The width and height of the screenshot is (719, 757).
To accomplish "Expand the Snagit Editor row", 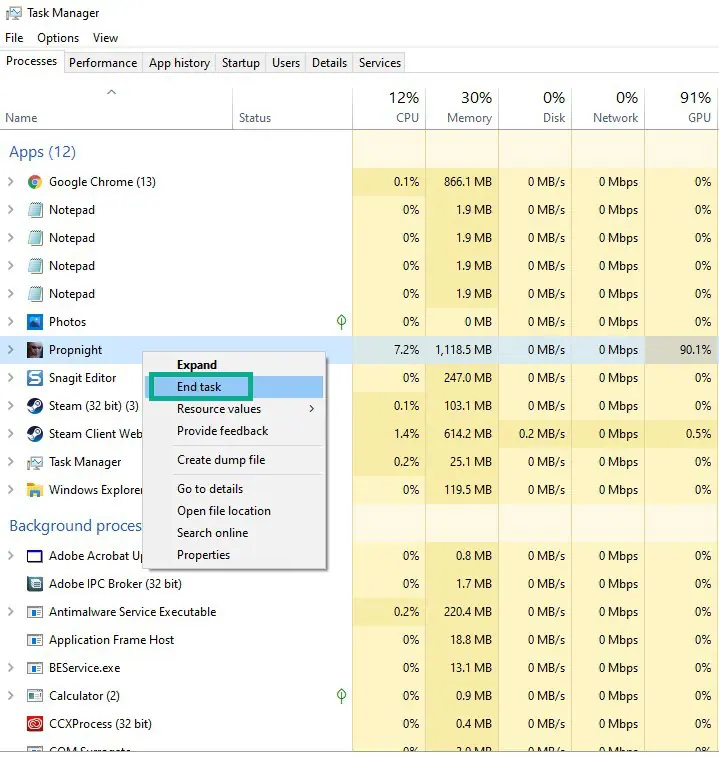I will [11, 378].
